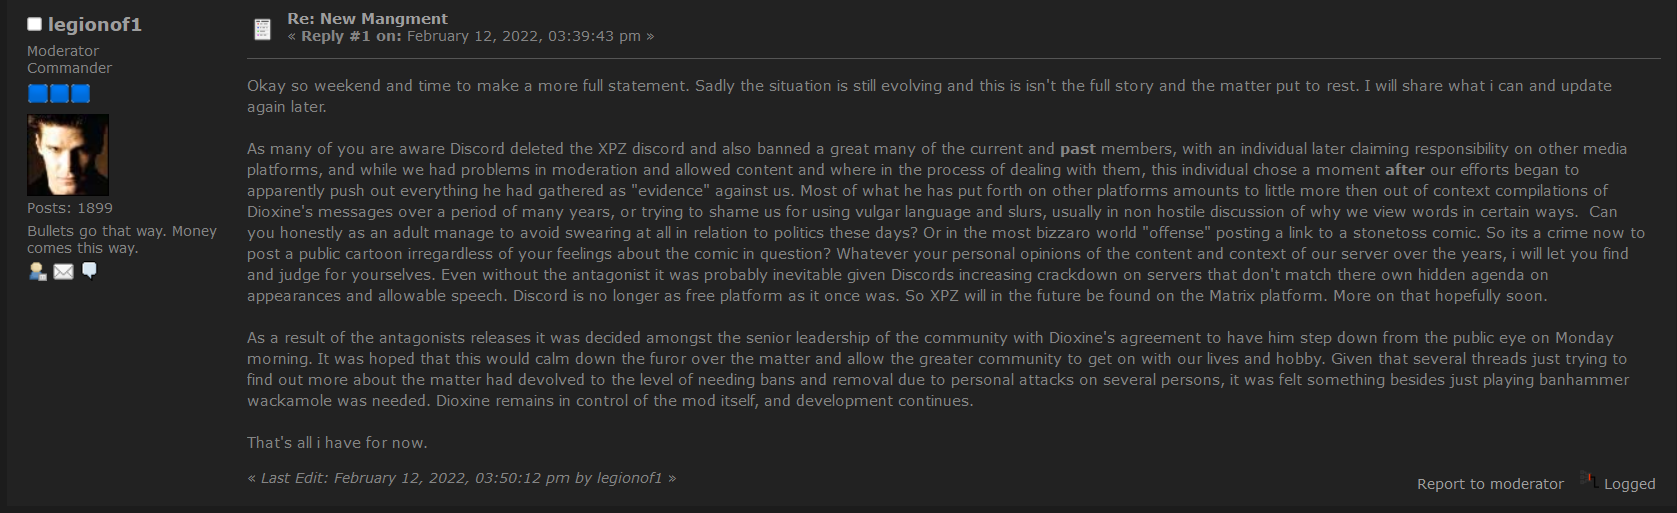1677x513 pixels.
Task: Click the 'Moderator' group label
Action: pos(63,51)
